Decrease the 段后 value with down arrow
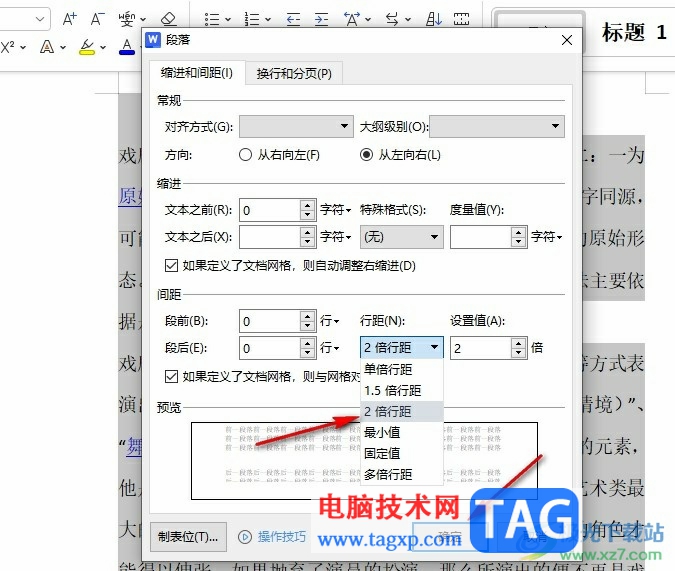675x571 pixels. point(307,353)
